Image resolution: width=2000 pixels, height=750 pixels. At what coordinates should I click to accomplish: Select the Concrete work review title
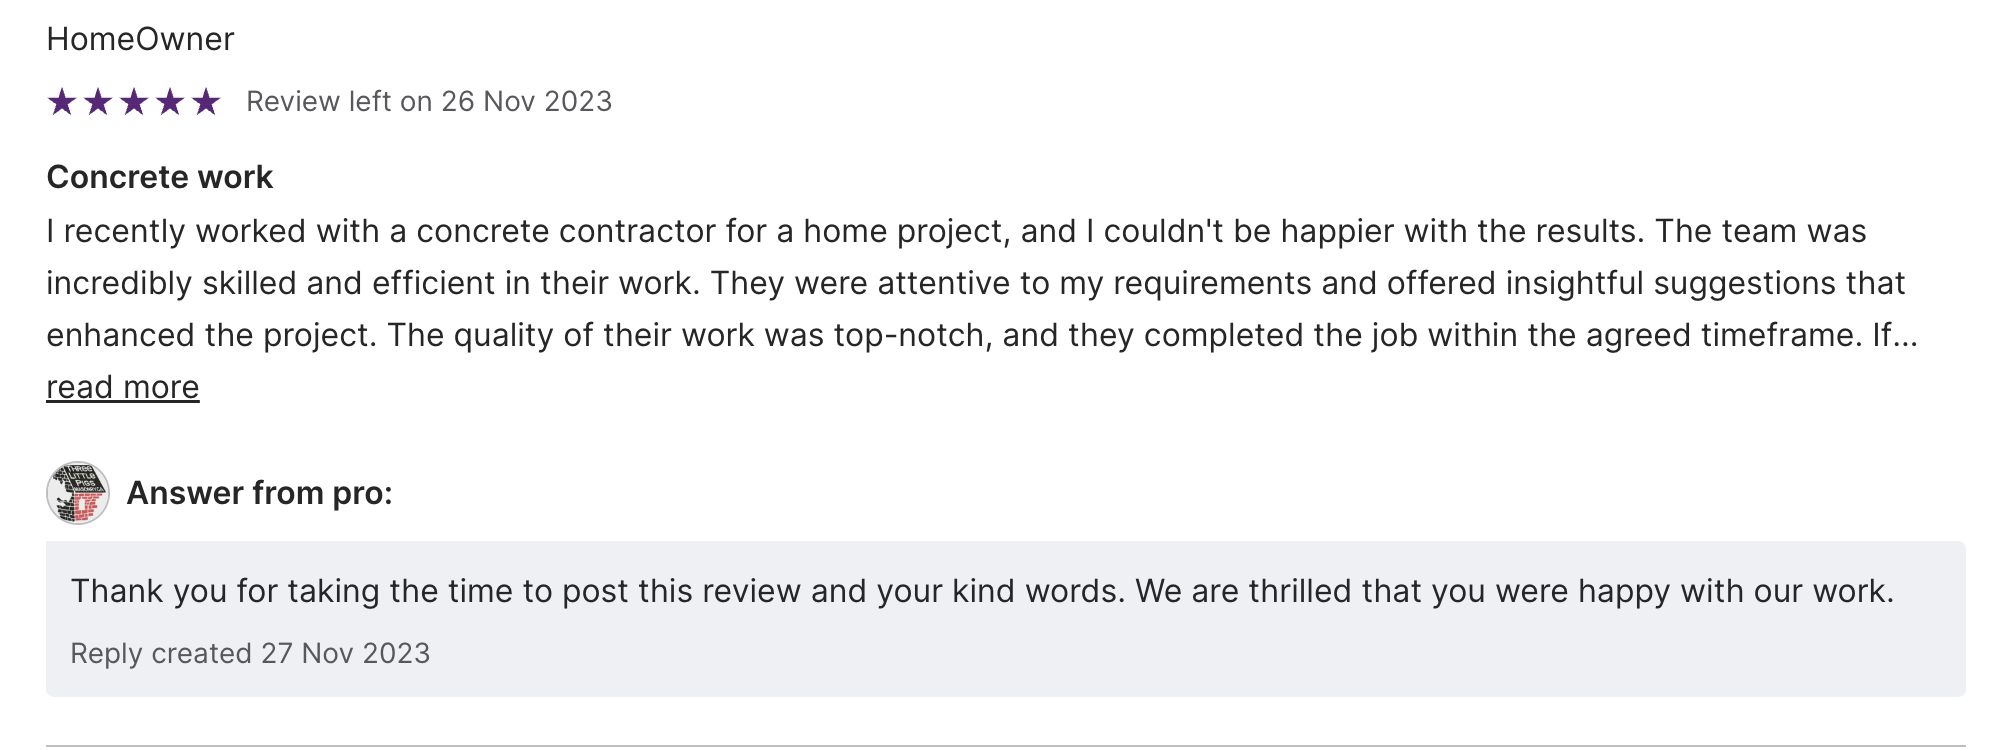[x=160, y=177]
